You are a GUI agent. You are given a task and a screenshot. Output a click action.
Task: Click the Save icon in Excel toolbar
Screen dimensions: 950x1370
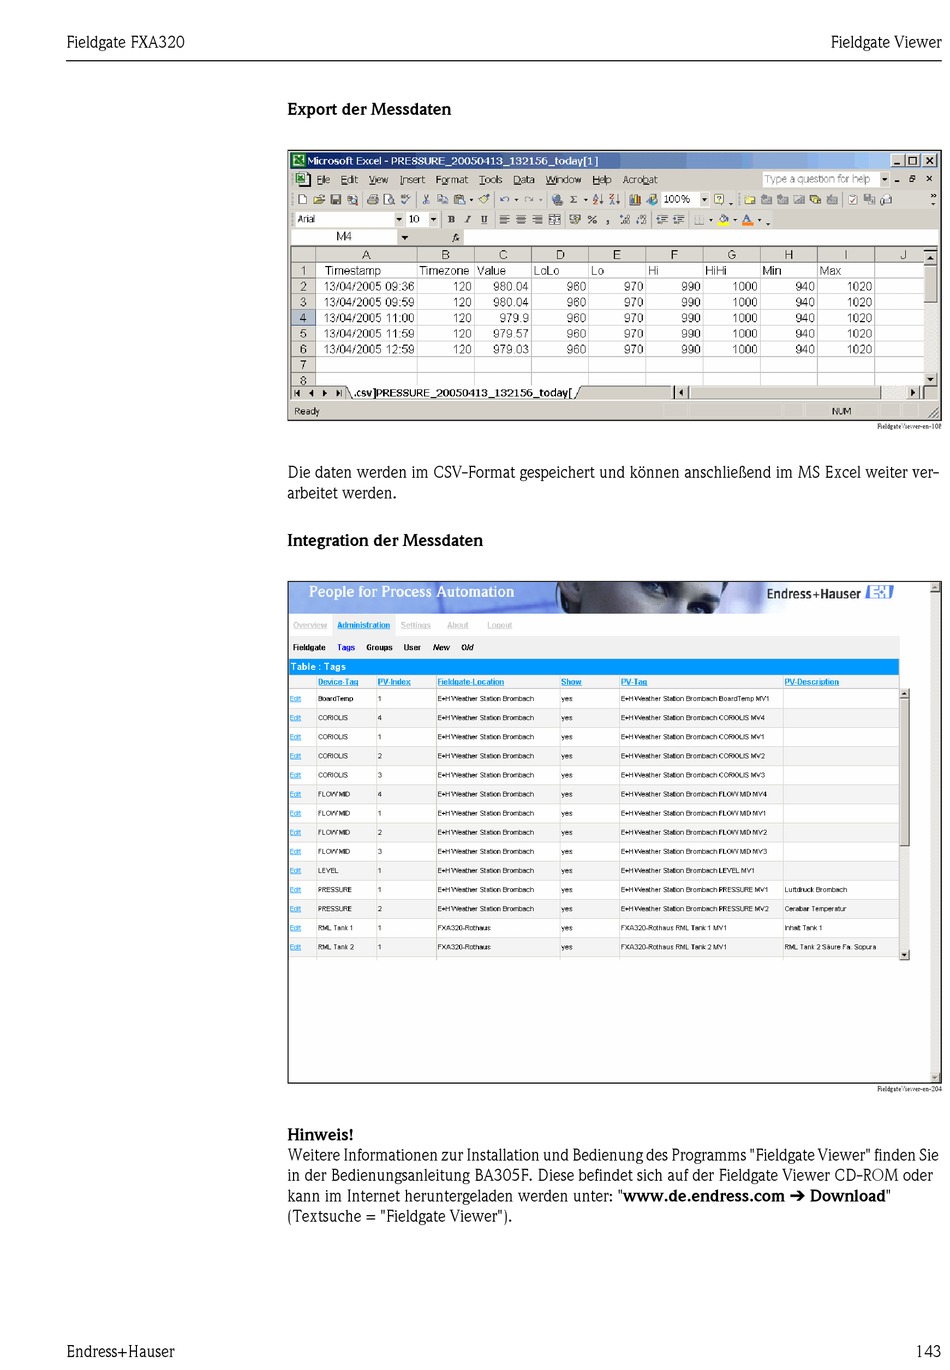336,200
